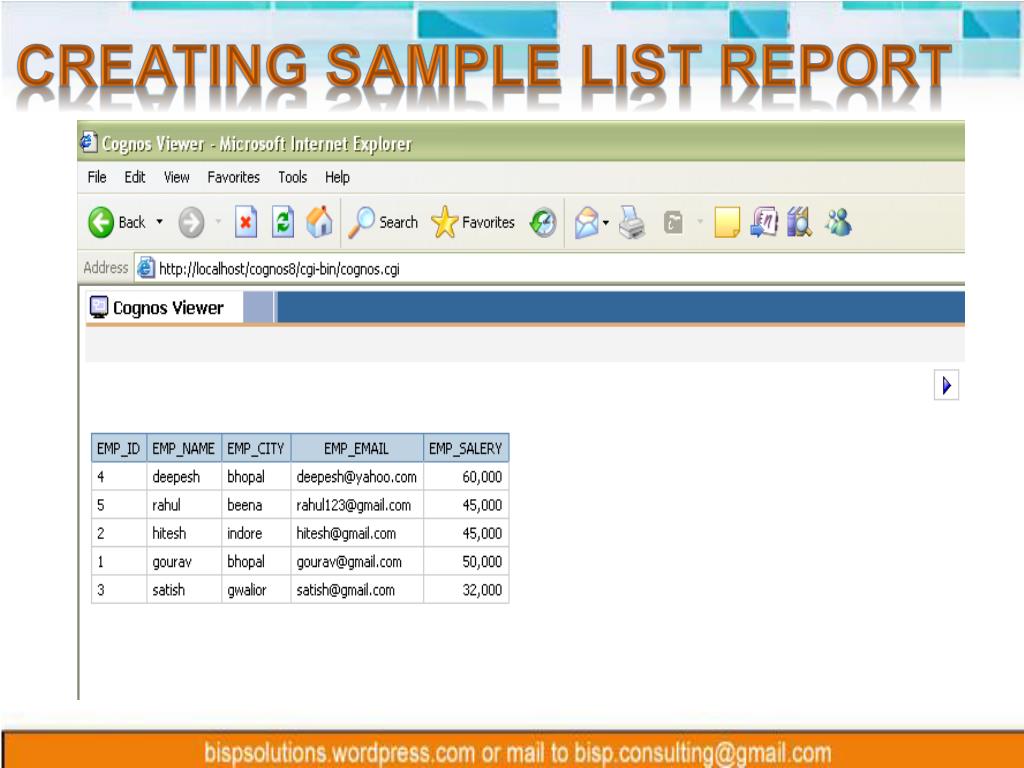Click the email rahul123@gmail.com
Viewport: 1024px width, 768px height.
point(354,505)
